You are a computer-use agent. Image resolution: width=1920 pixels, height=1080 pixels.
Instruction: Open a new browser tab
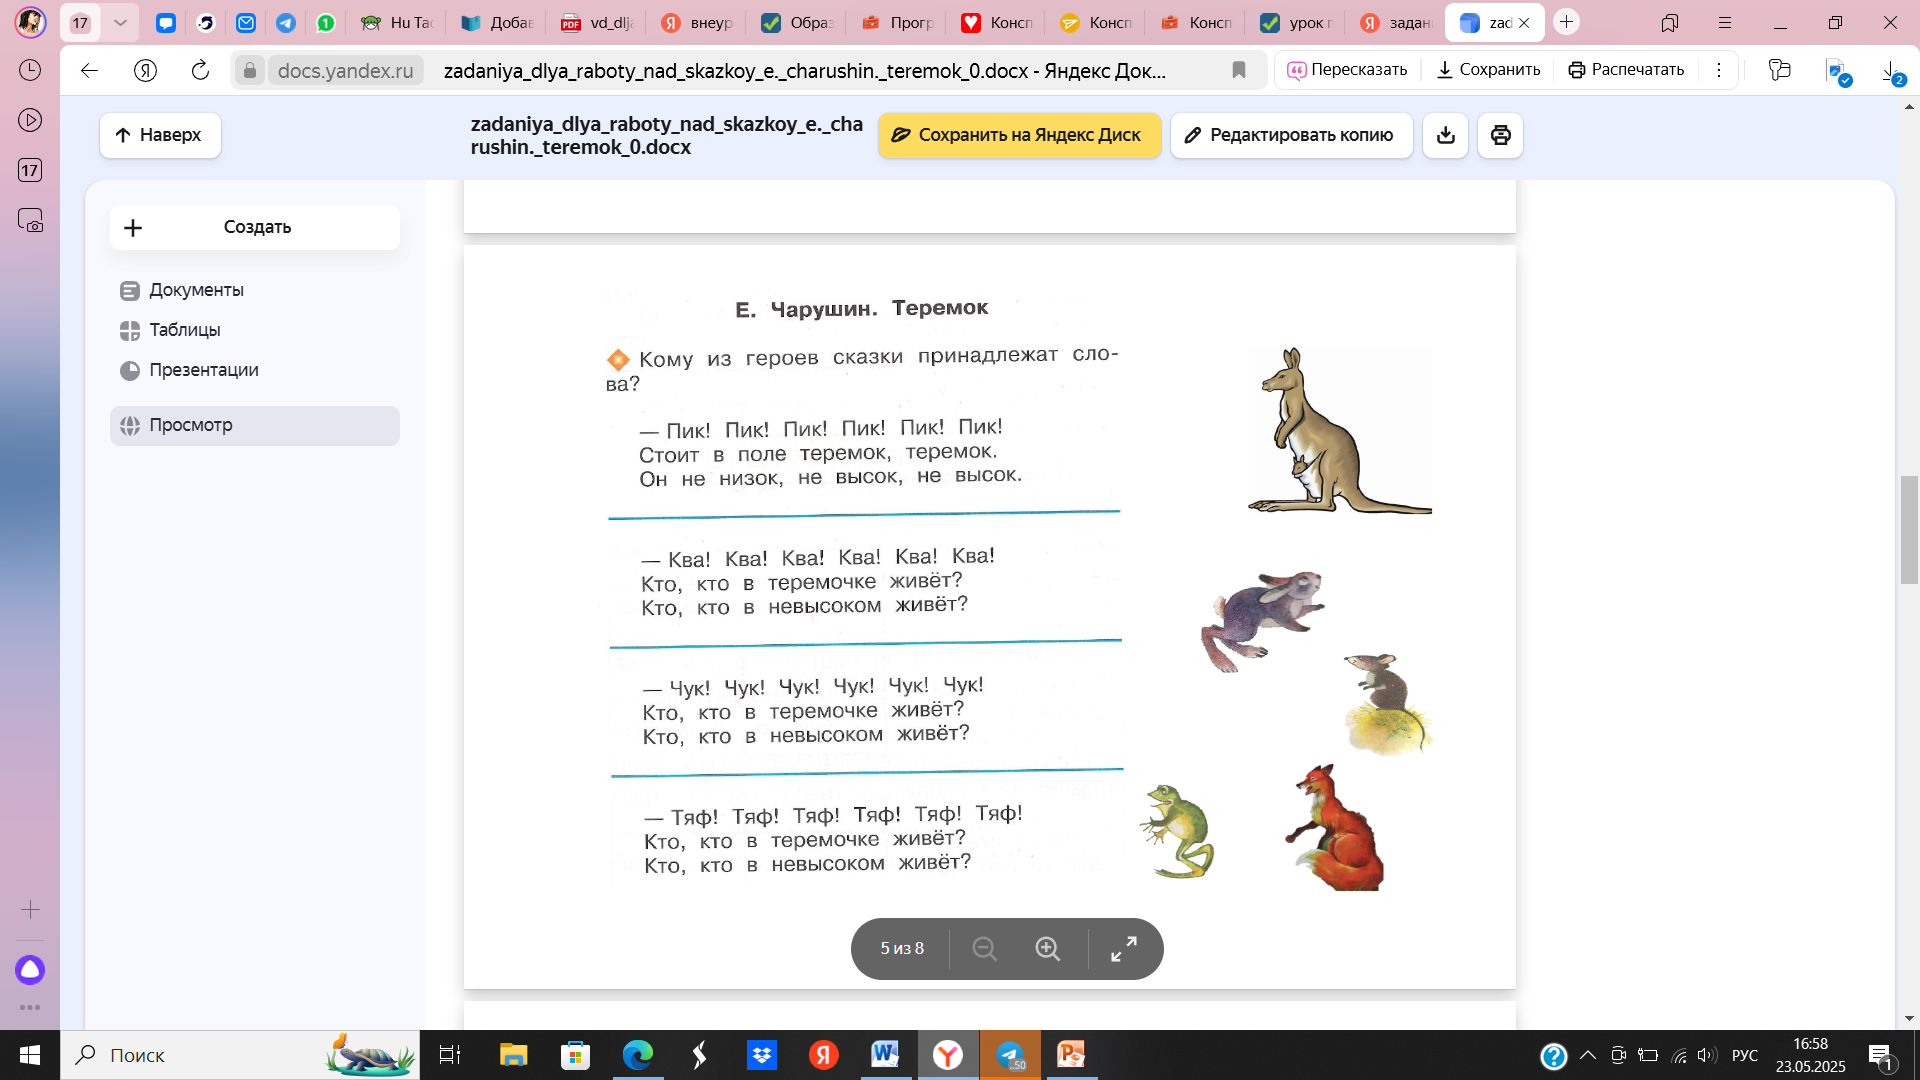(1566, 22)
